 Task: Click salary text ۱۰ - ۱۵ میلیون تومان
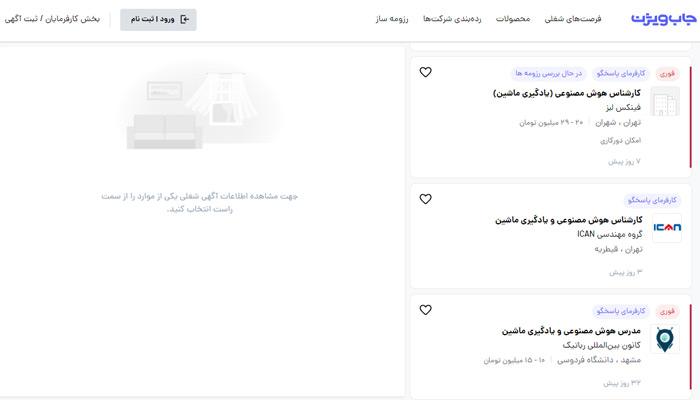point(514,360)
